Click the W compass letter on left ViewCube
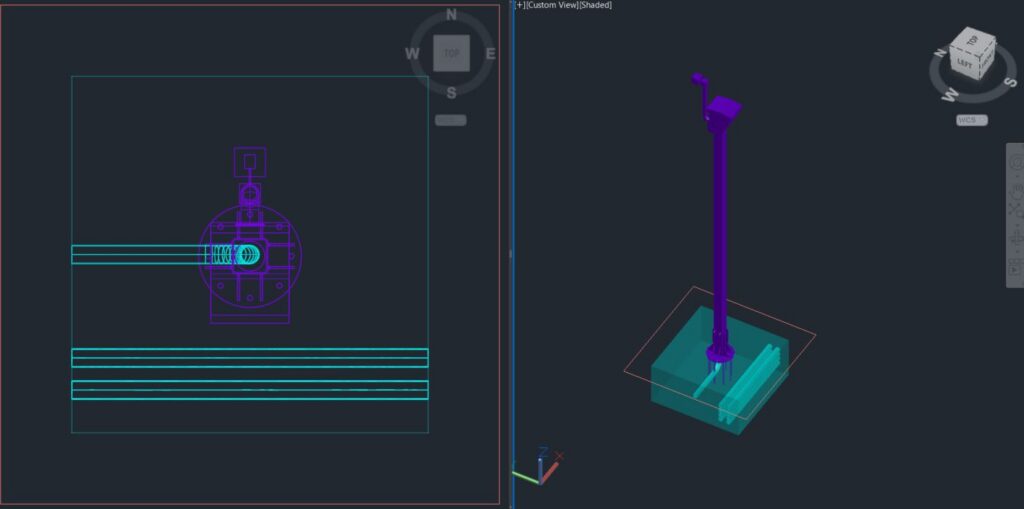Viewport: 1024px width, 509px height. point(412,54)
